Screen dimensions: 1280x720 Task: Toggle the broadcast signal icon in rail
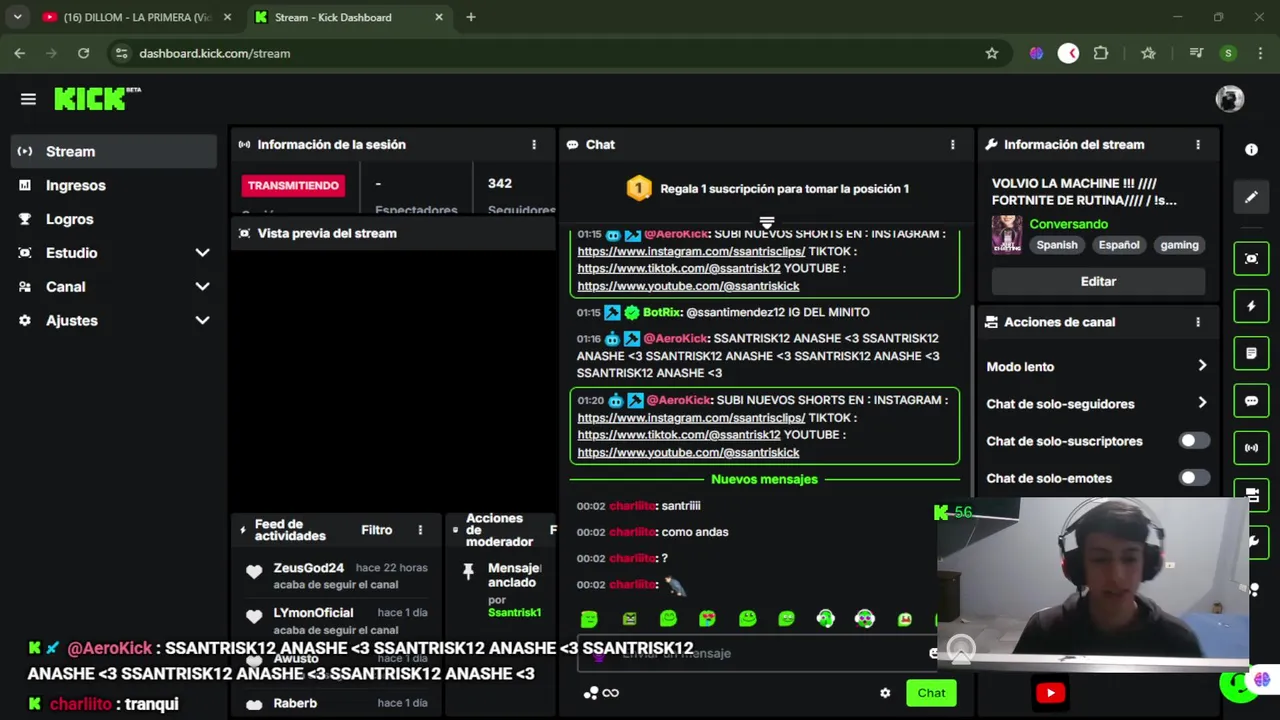(x=1251, y=447)
